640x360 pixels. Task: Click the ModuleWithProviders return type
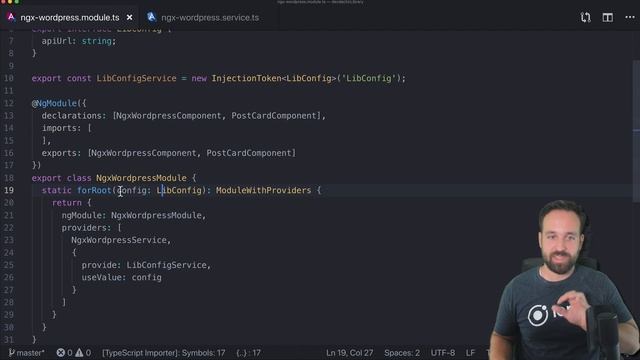pyautogui.click(x=263, y=190)
